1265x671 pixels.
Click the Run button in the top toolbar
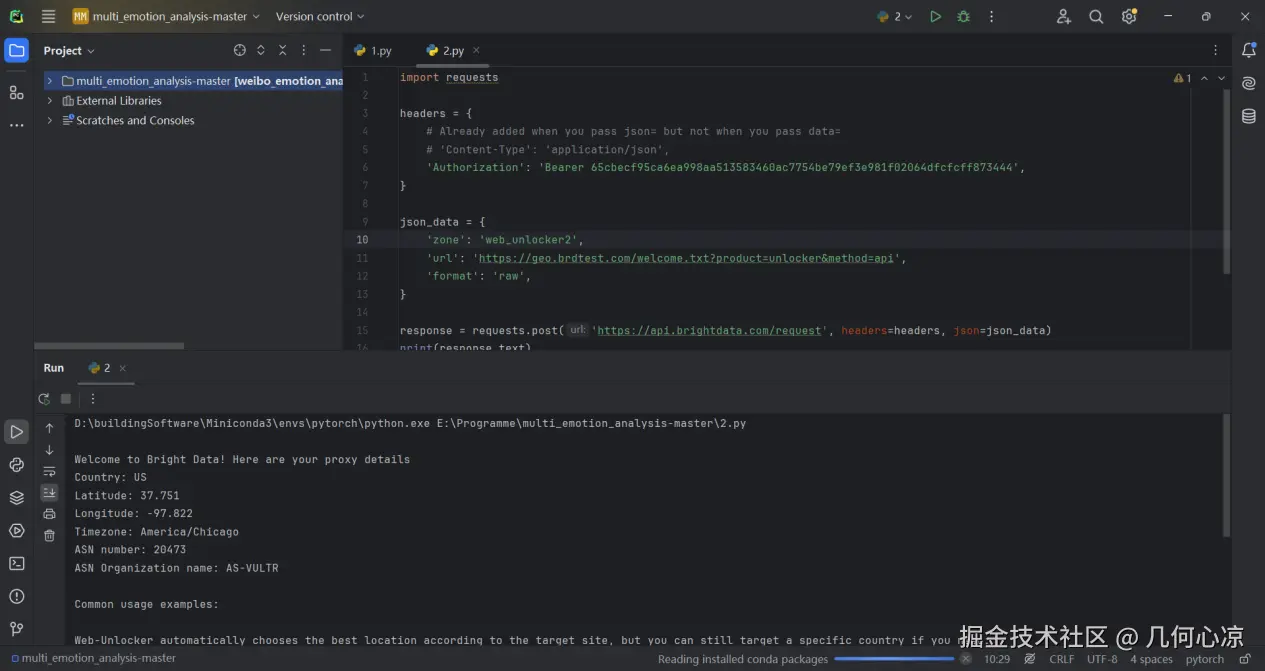[935, 17]
